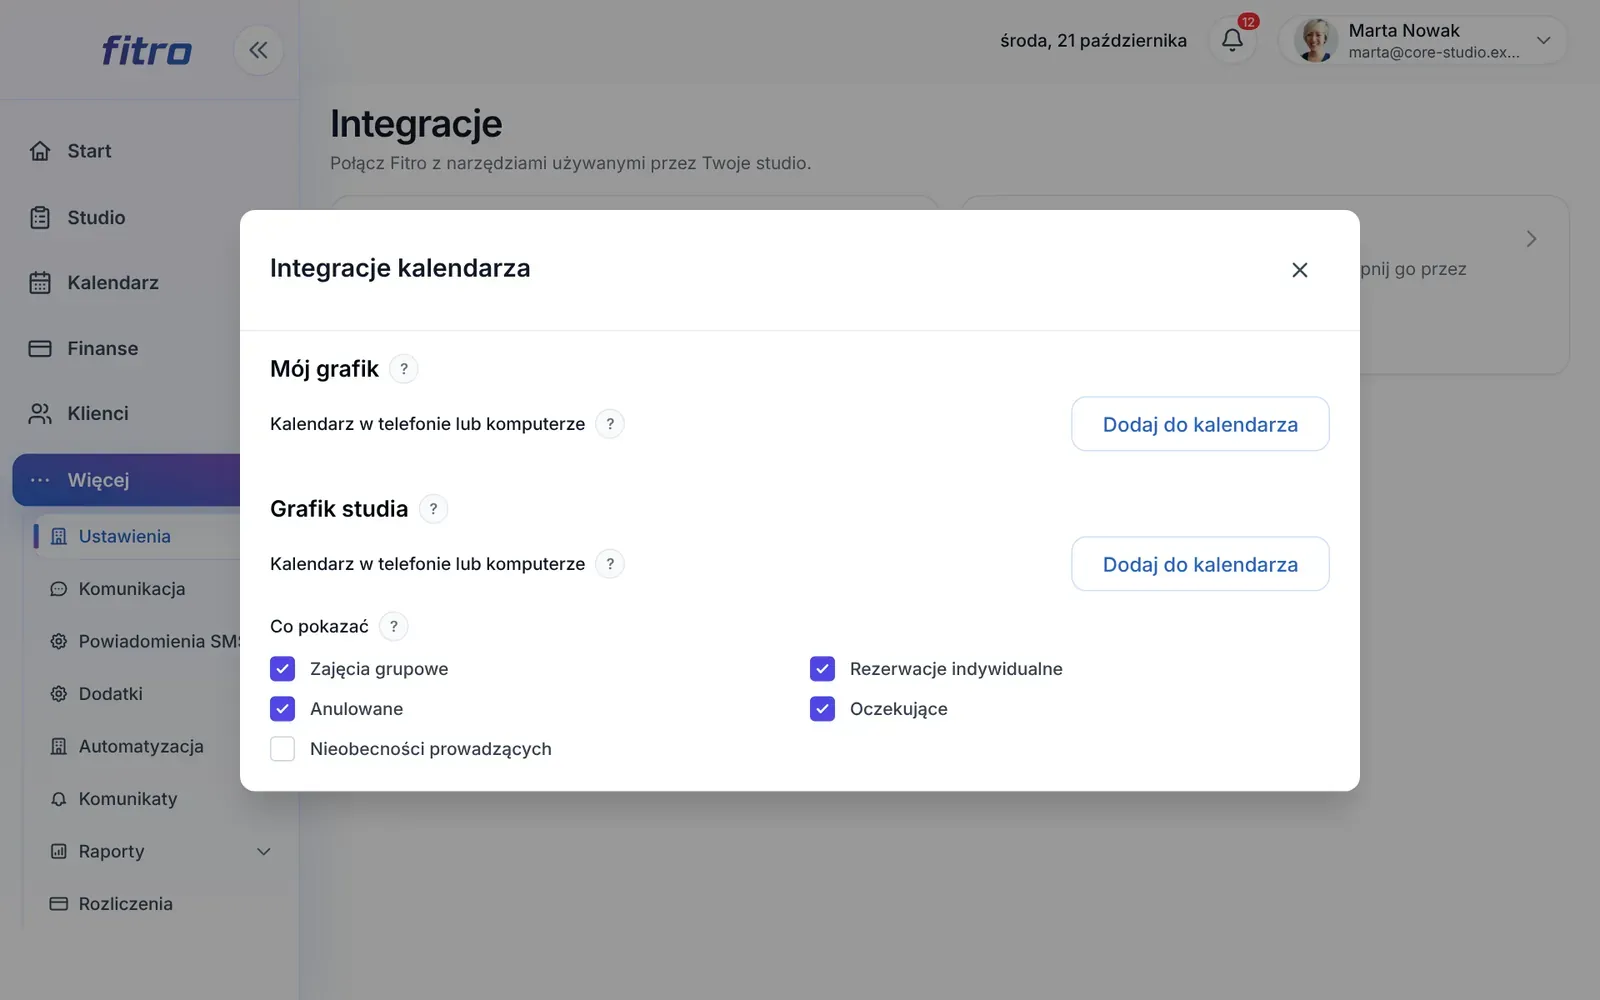This screenshot has width=1600, height=1000.
Task: Click chevron arrow on right integration card
Action: coord(1531,239)
